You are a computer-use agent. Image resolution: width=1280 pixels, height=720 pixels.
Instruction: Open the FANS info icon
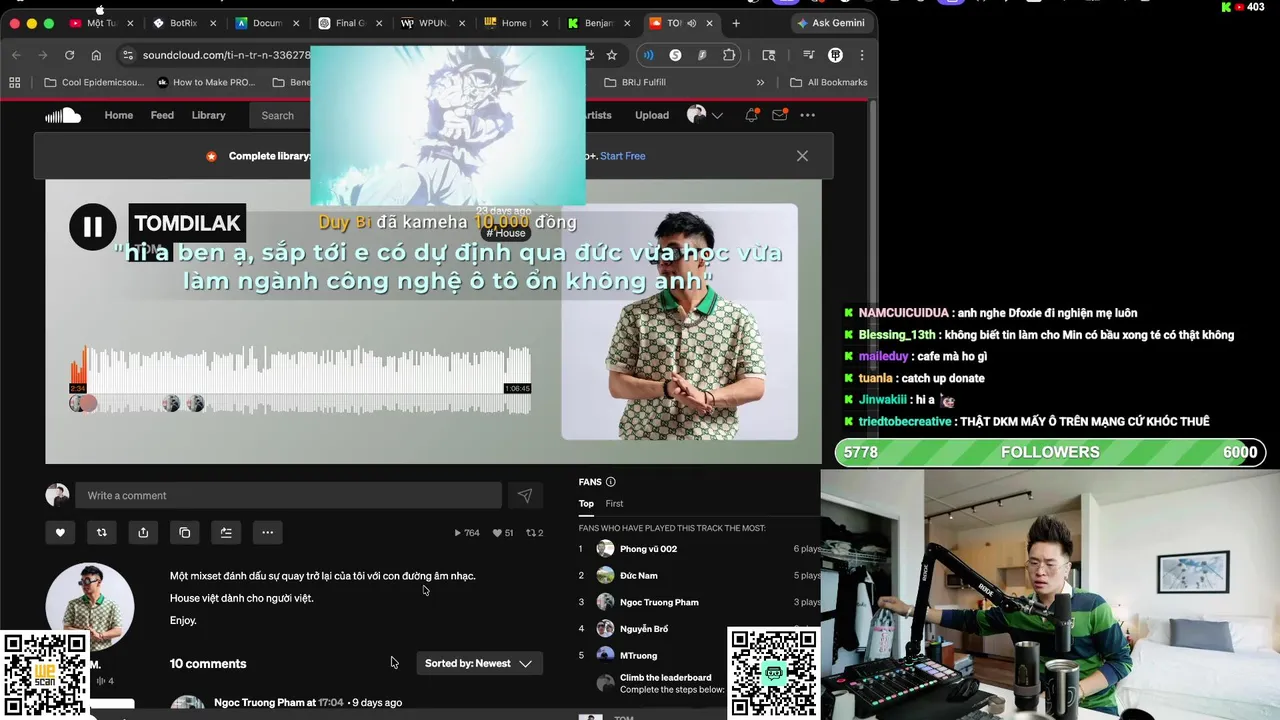click(611, 482)
